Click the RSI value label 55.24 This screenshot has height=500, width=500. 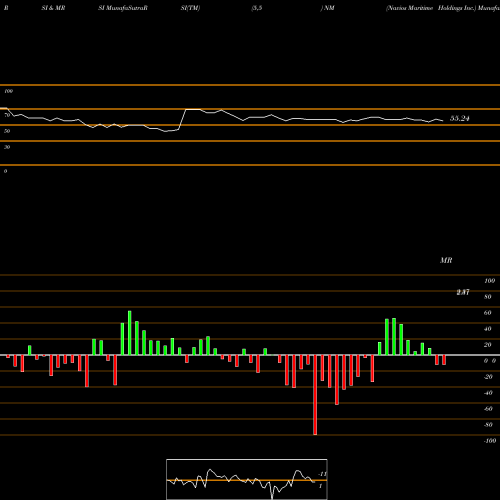460,118
